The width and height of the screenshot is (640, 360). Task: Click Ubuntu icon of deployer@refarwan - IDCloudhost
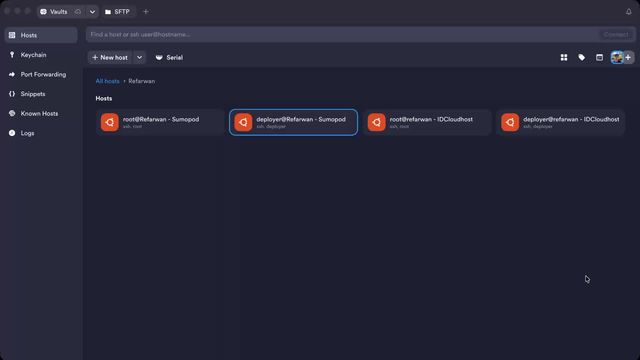click(510, 122)
